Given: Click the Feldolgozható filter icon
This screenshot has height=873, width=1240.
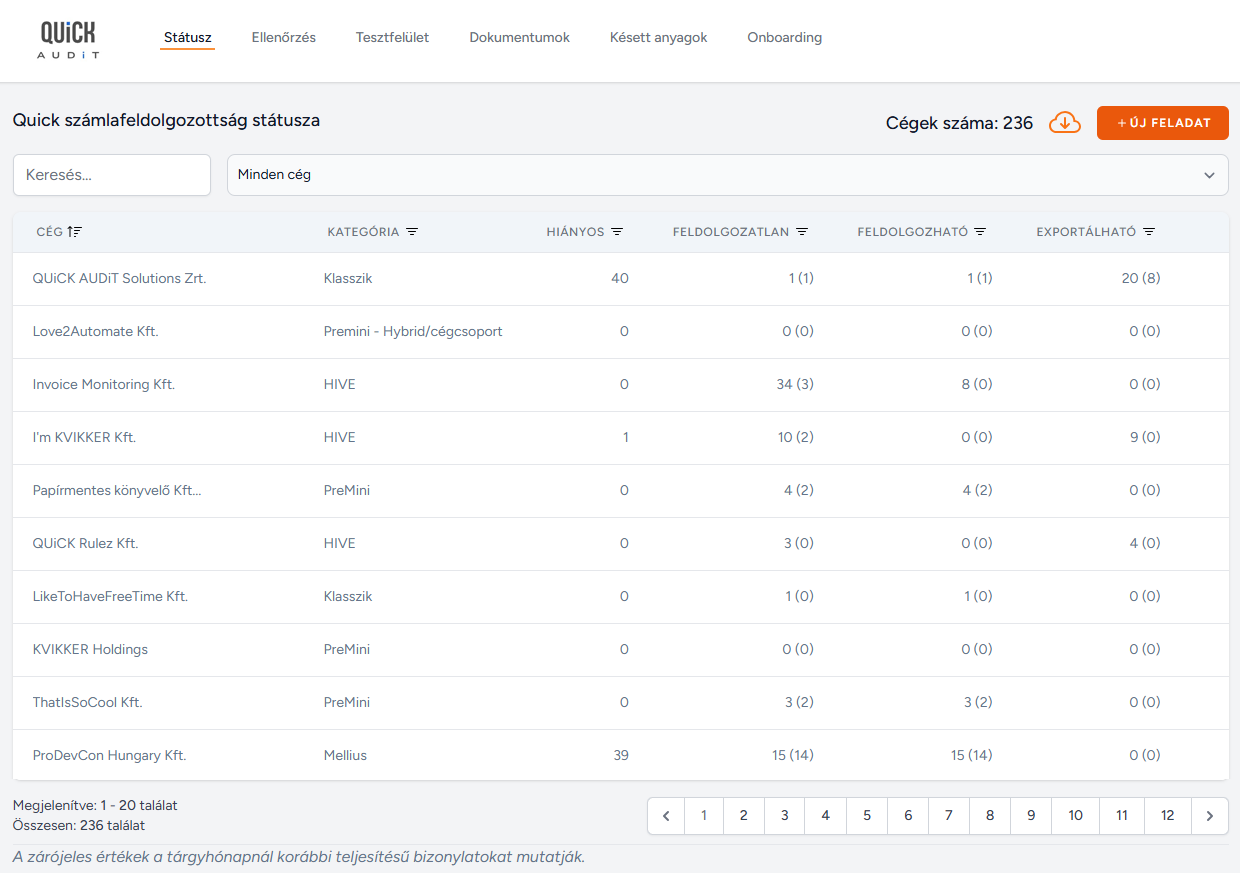Looking at the screenshot, I should (x=980, y=232).
